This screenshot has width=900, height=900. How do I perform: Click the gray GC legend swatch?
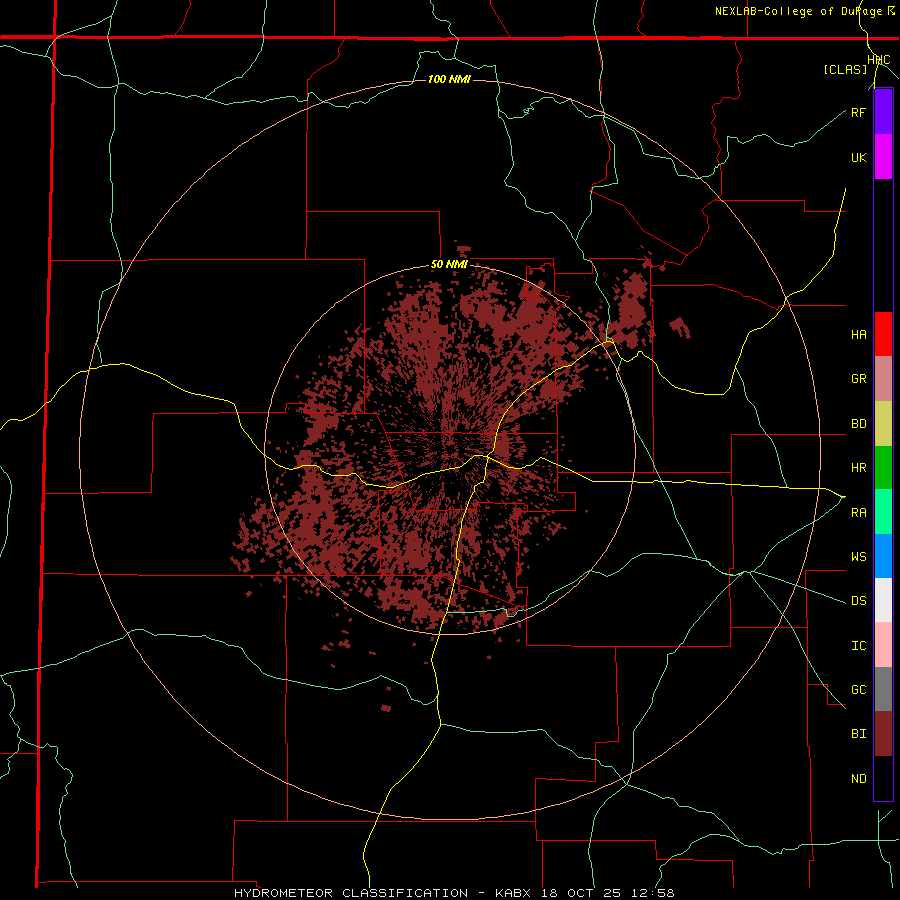click(883, 689)
